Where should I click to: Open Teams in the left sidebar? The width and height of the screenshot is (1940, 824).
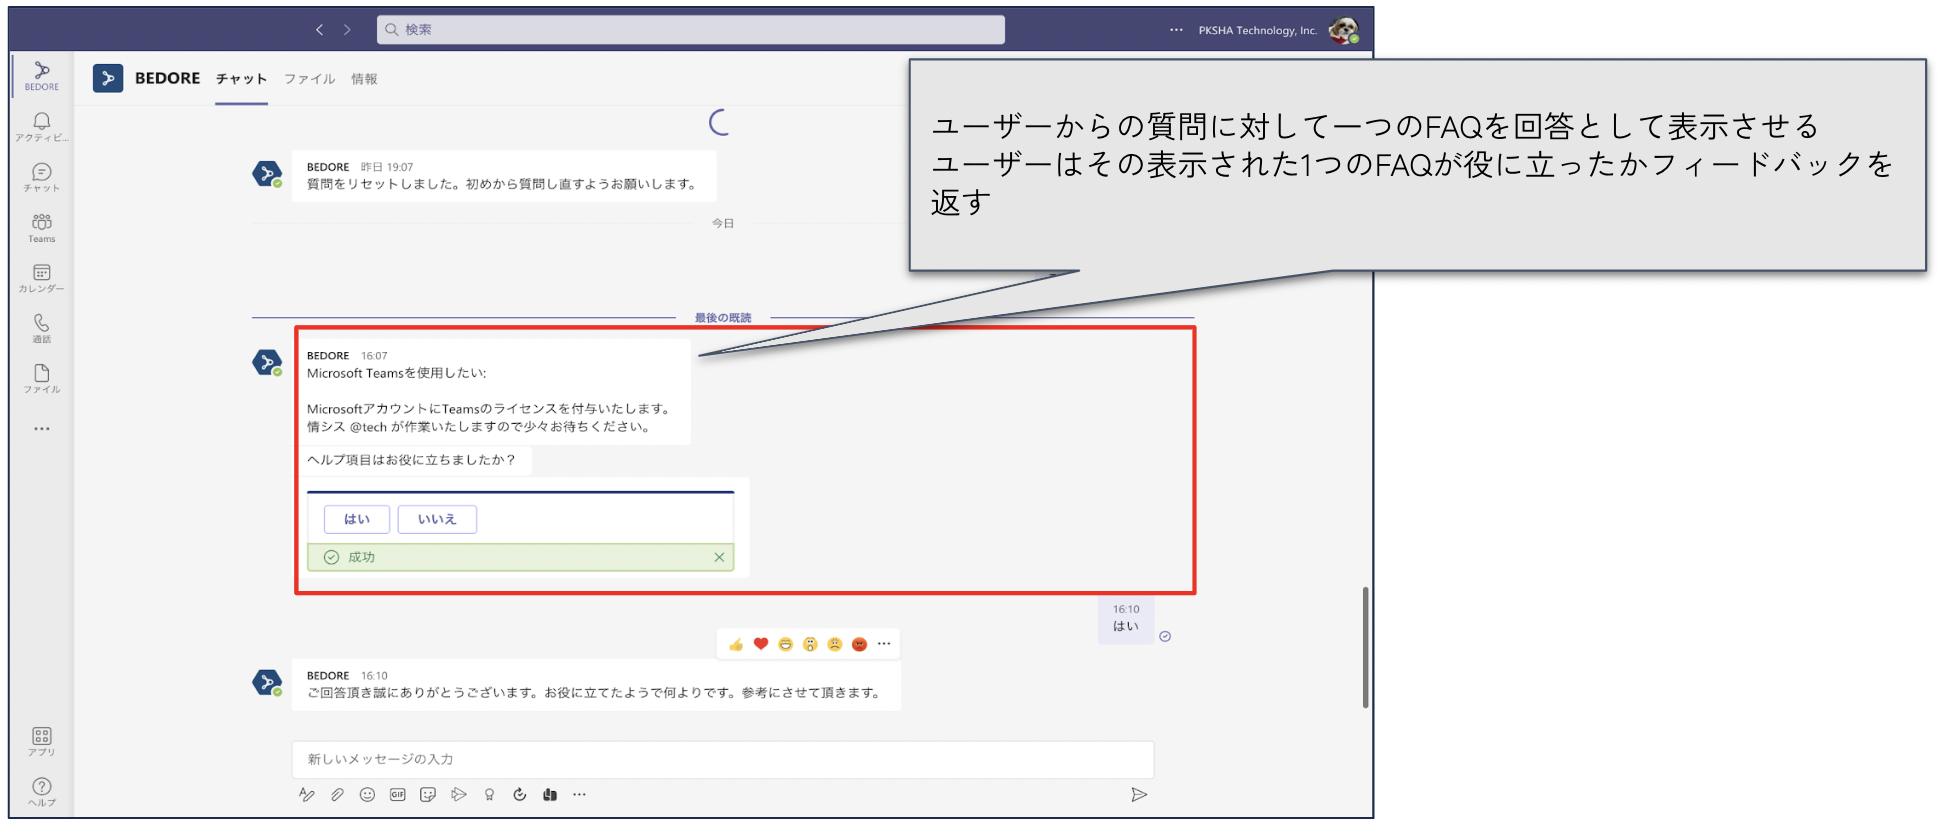tap(41, 227)
